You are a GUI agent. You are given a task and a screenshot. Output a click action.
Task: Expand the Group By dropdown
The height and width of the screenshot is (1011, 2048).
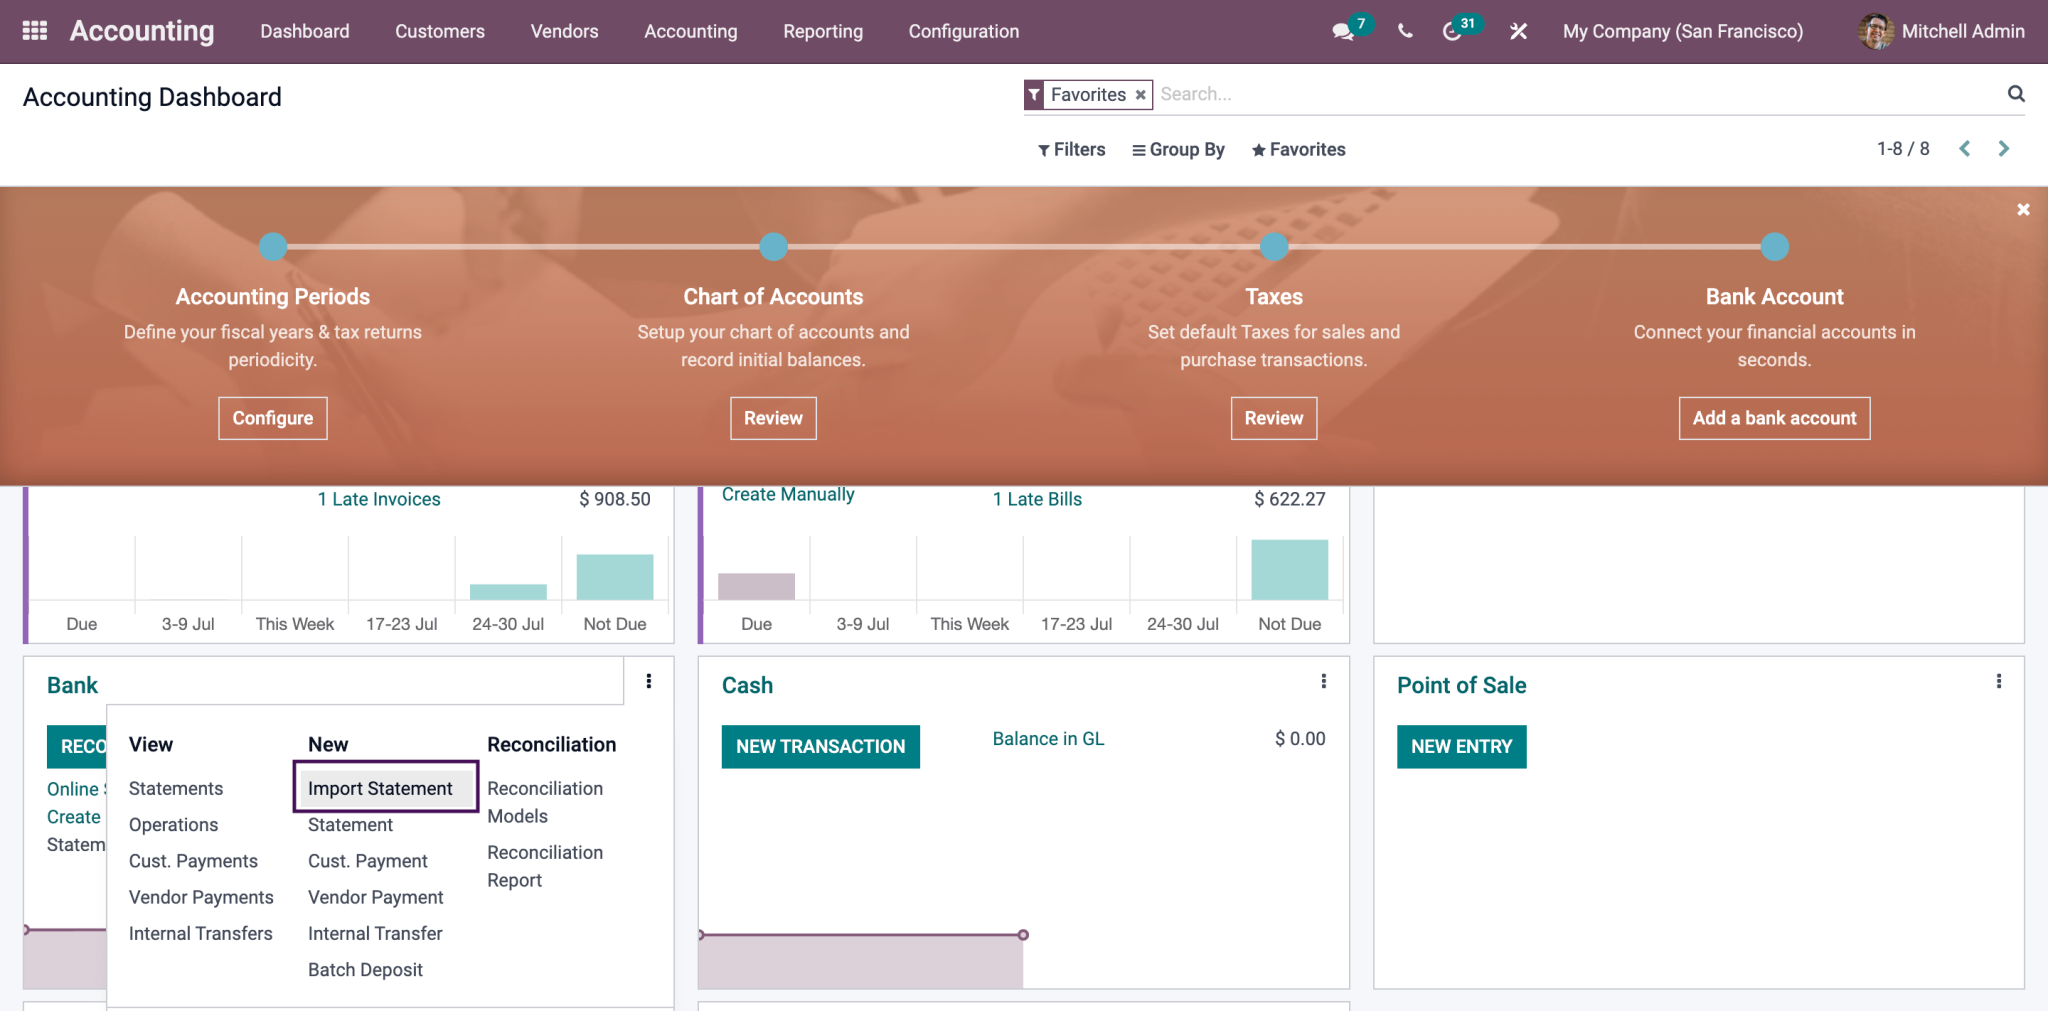(1178, 149)
